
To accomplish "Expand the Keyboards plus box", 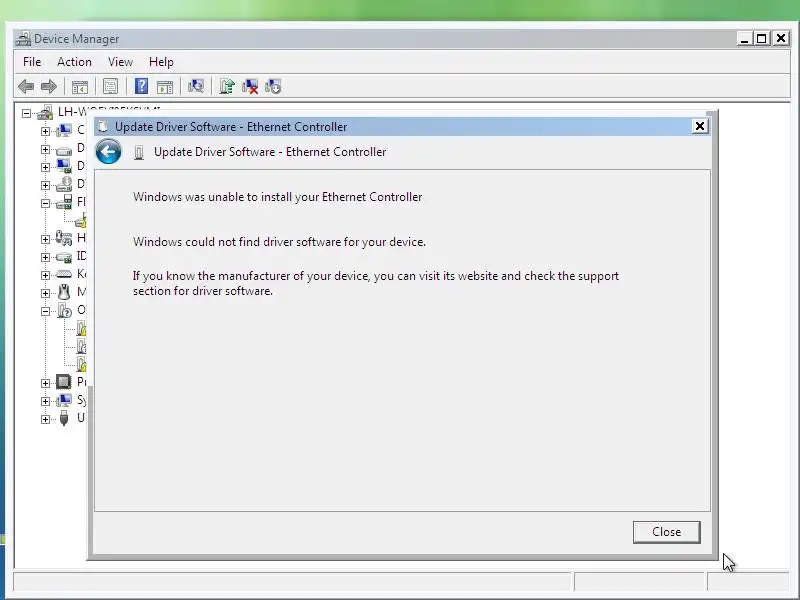I will click(45, 275).
